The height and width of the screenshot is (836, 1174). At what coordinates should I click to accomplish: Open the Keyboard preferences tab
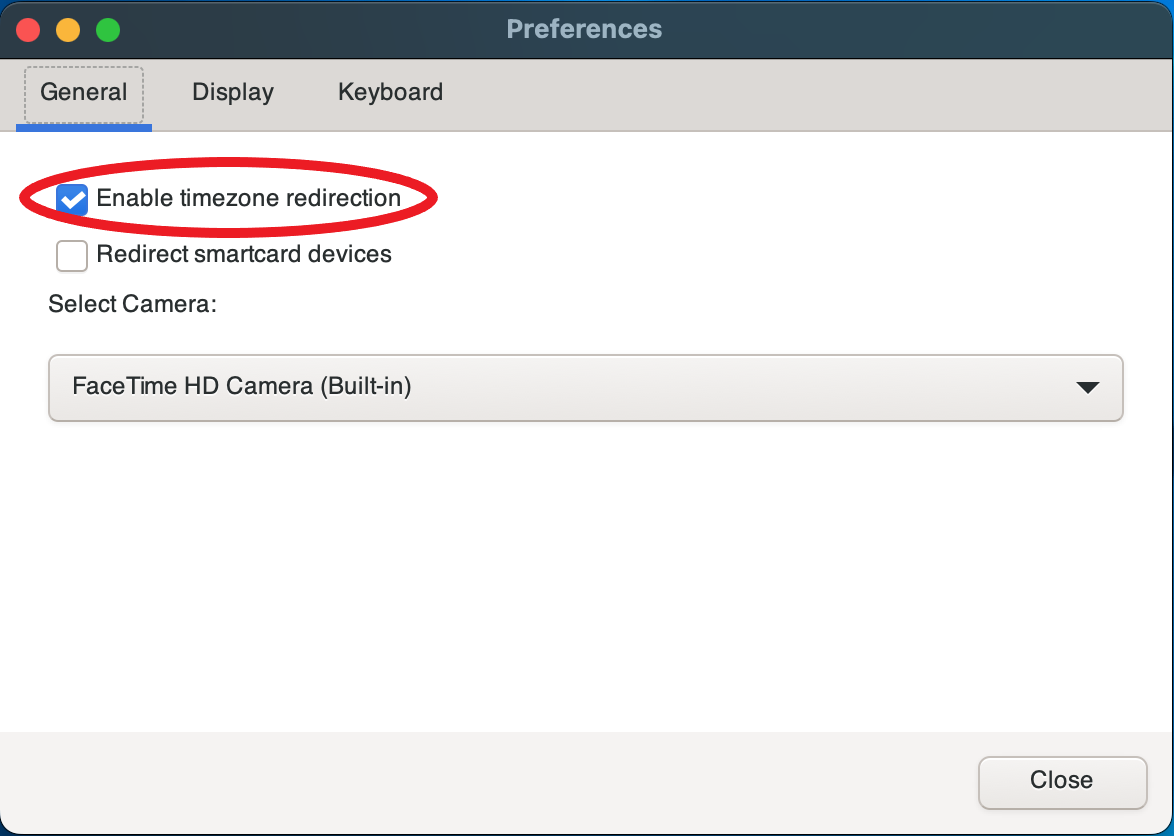click(389, 92)
